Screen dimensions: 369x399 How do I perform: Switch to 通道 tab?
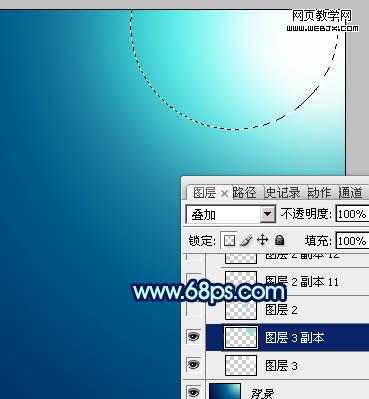coord(350,193)
